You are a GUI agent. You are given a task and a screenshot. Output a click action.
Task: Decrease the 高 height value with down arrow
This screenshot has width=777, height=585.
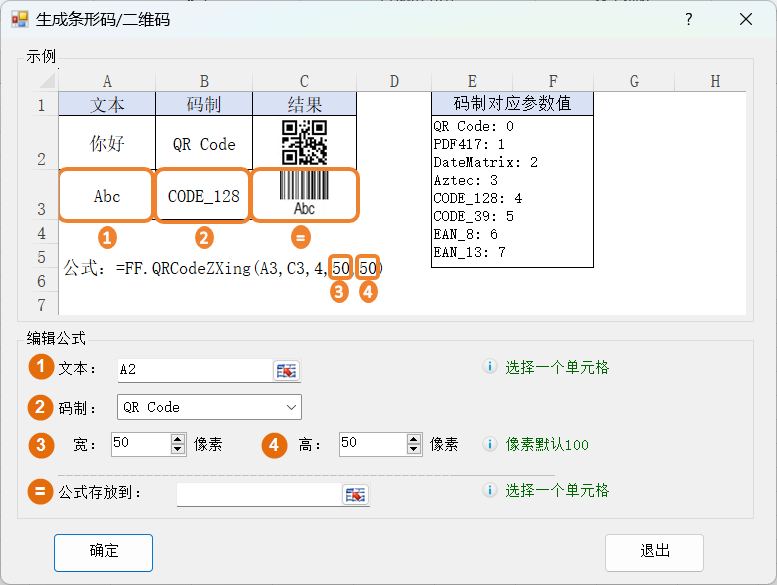point(414,450)
